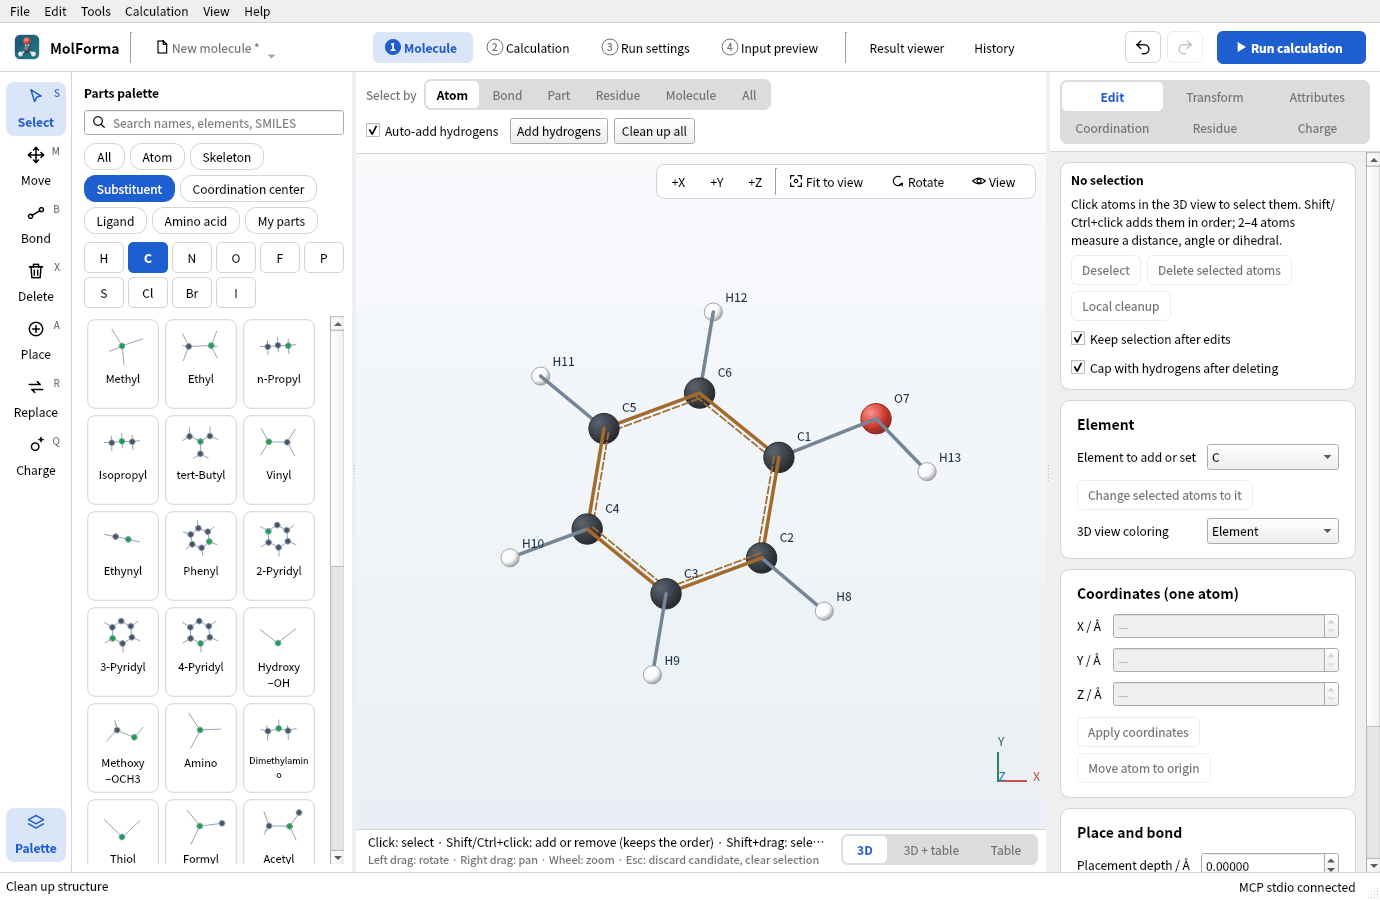
Task: Click the X coordinate stepper
Action: pyautogui.click(x=1331, y=626)
